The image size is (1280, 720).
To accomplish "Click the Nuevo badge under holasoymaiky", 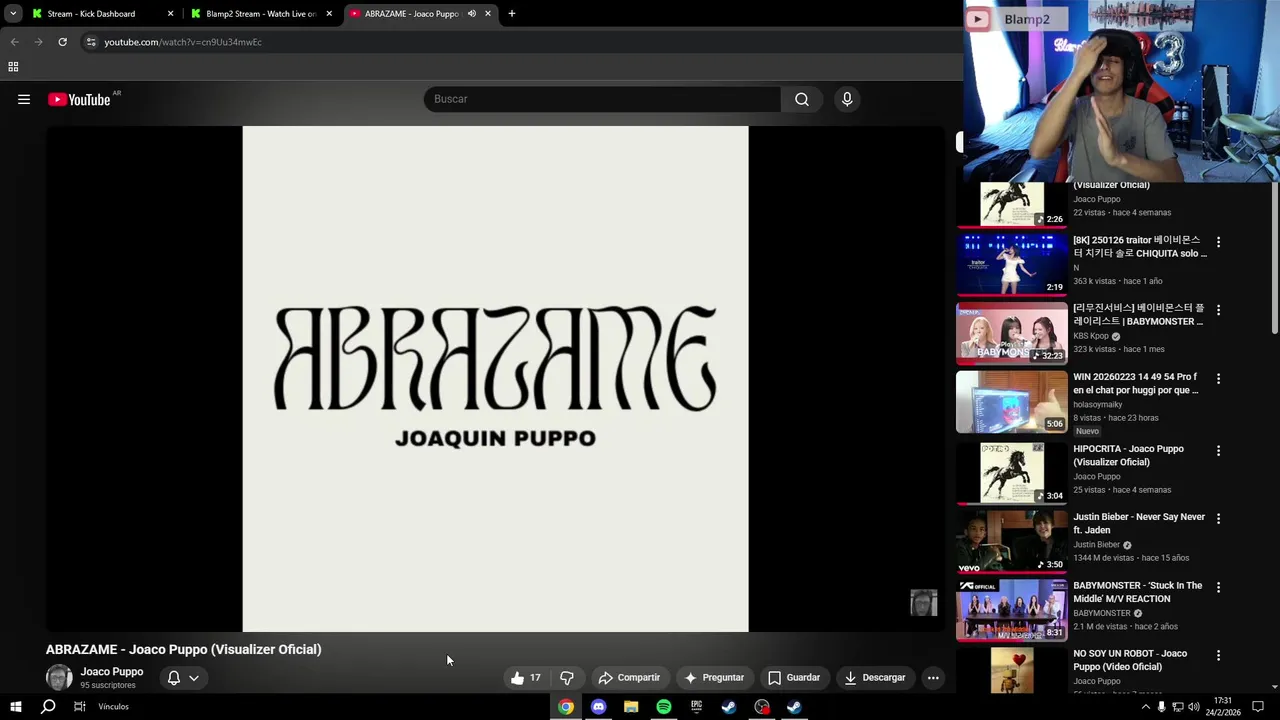I will click(x=1087, y=431).
